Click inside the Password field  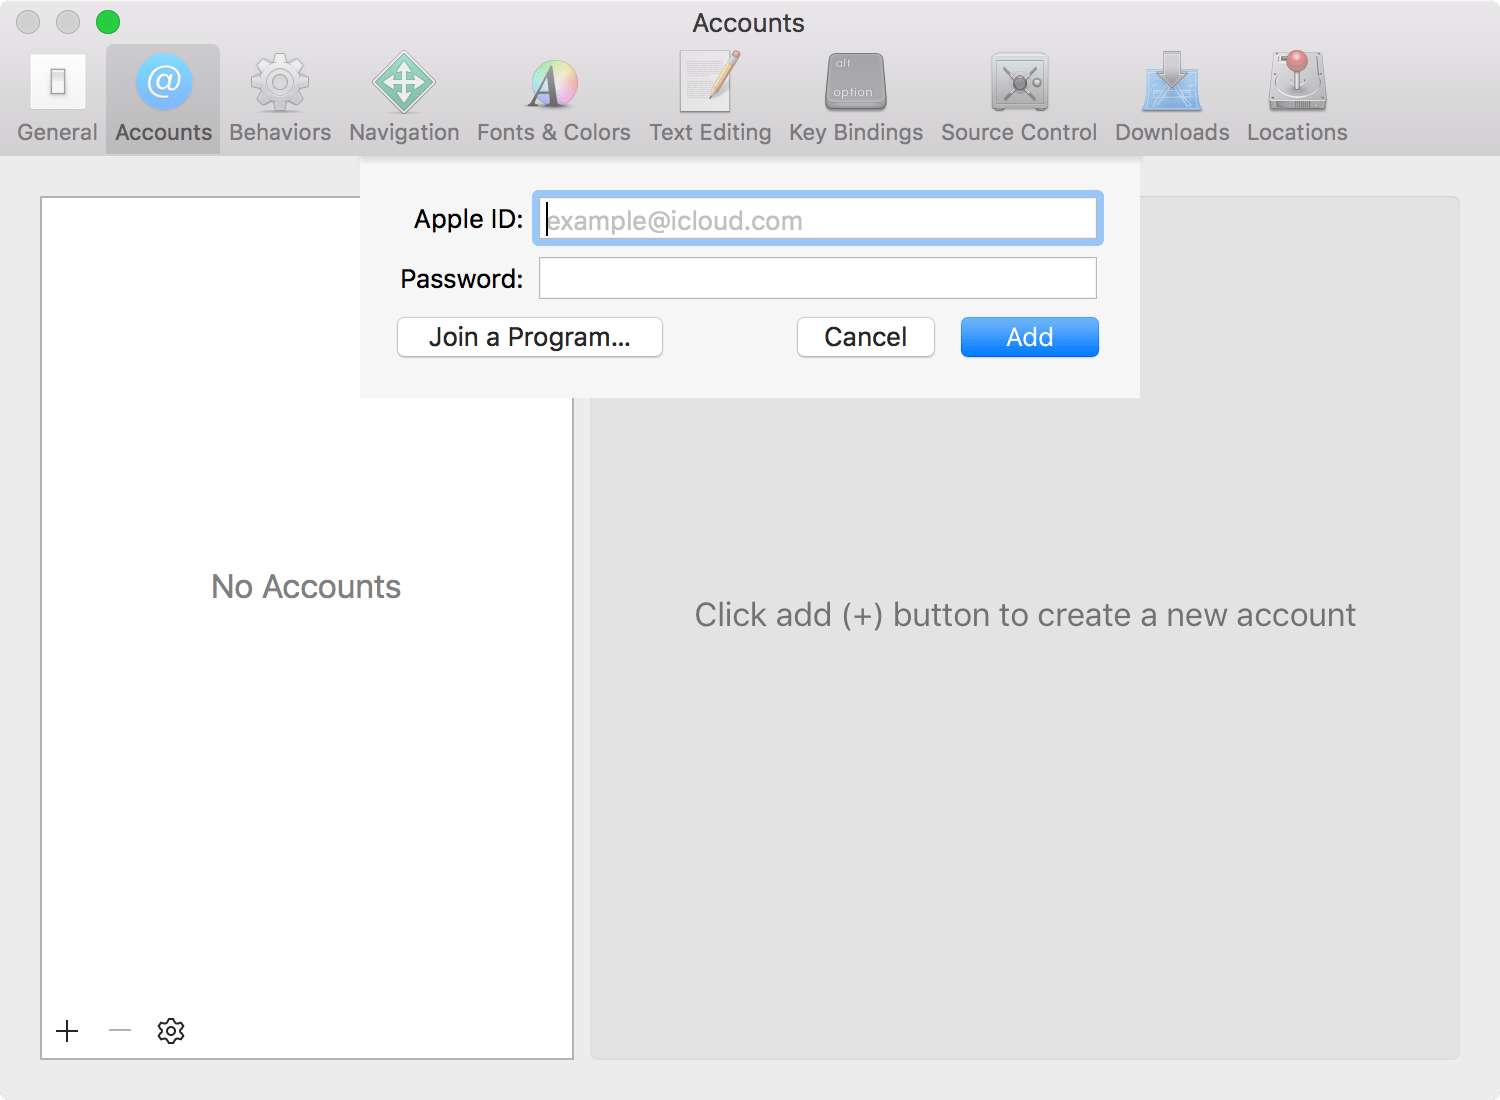817,278
